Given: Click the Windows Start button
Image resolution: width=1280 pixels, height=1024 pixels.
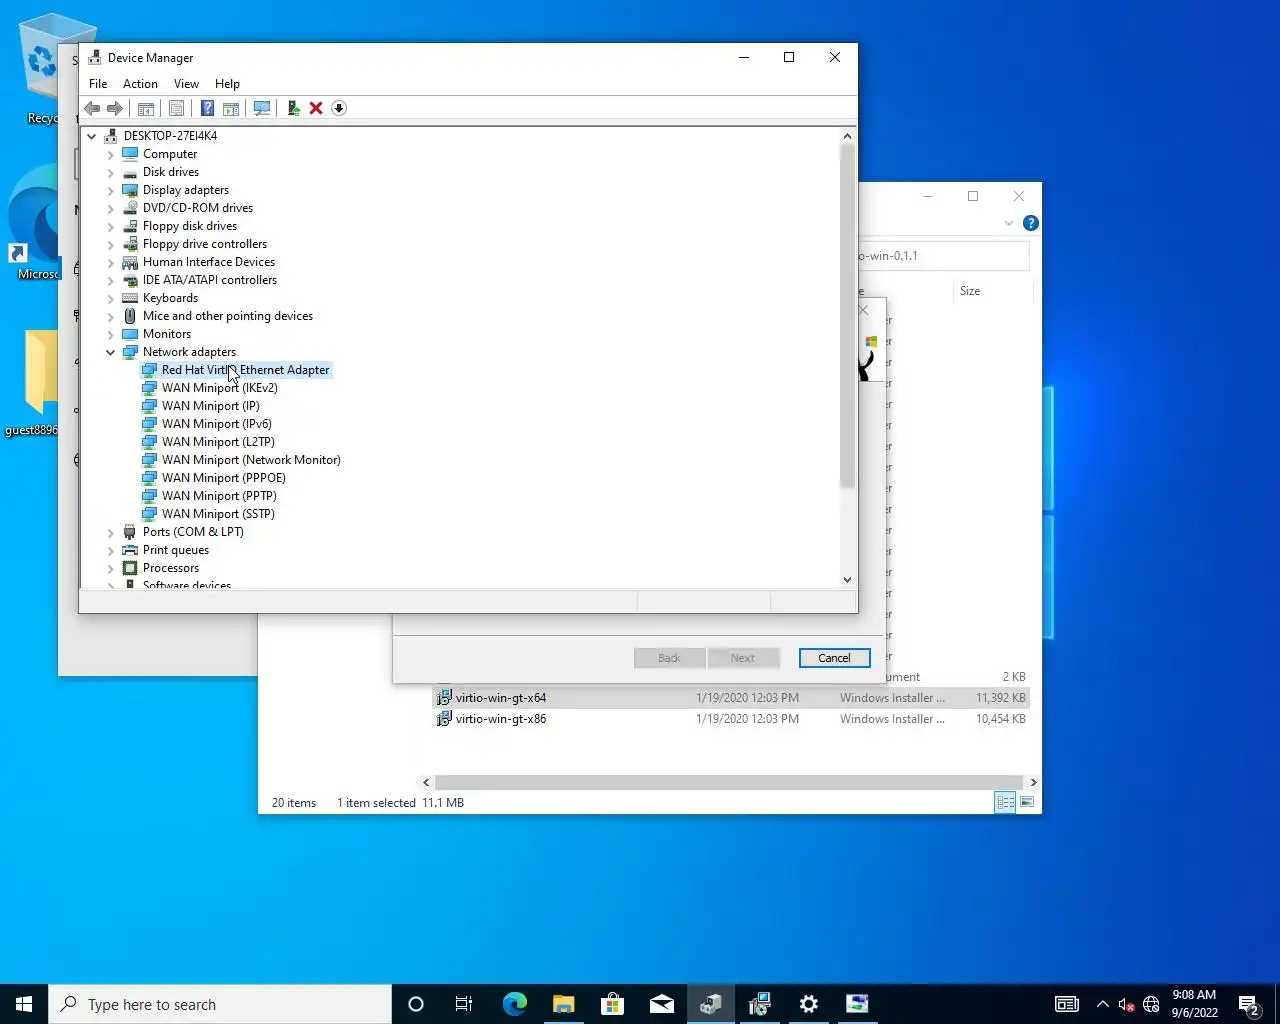Looking at the screenshot, I should point(24,1004).
